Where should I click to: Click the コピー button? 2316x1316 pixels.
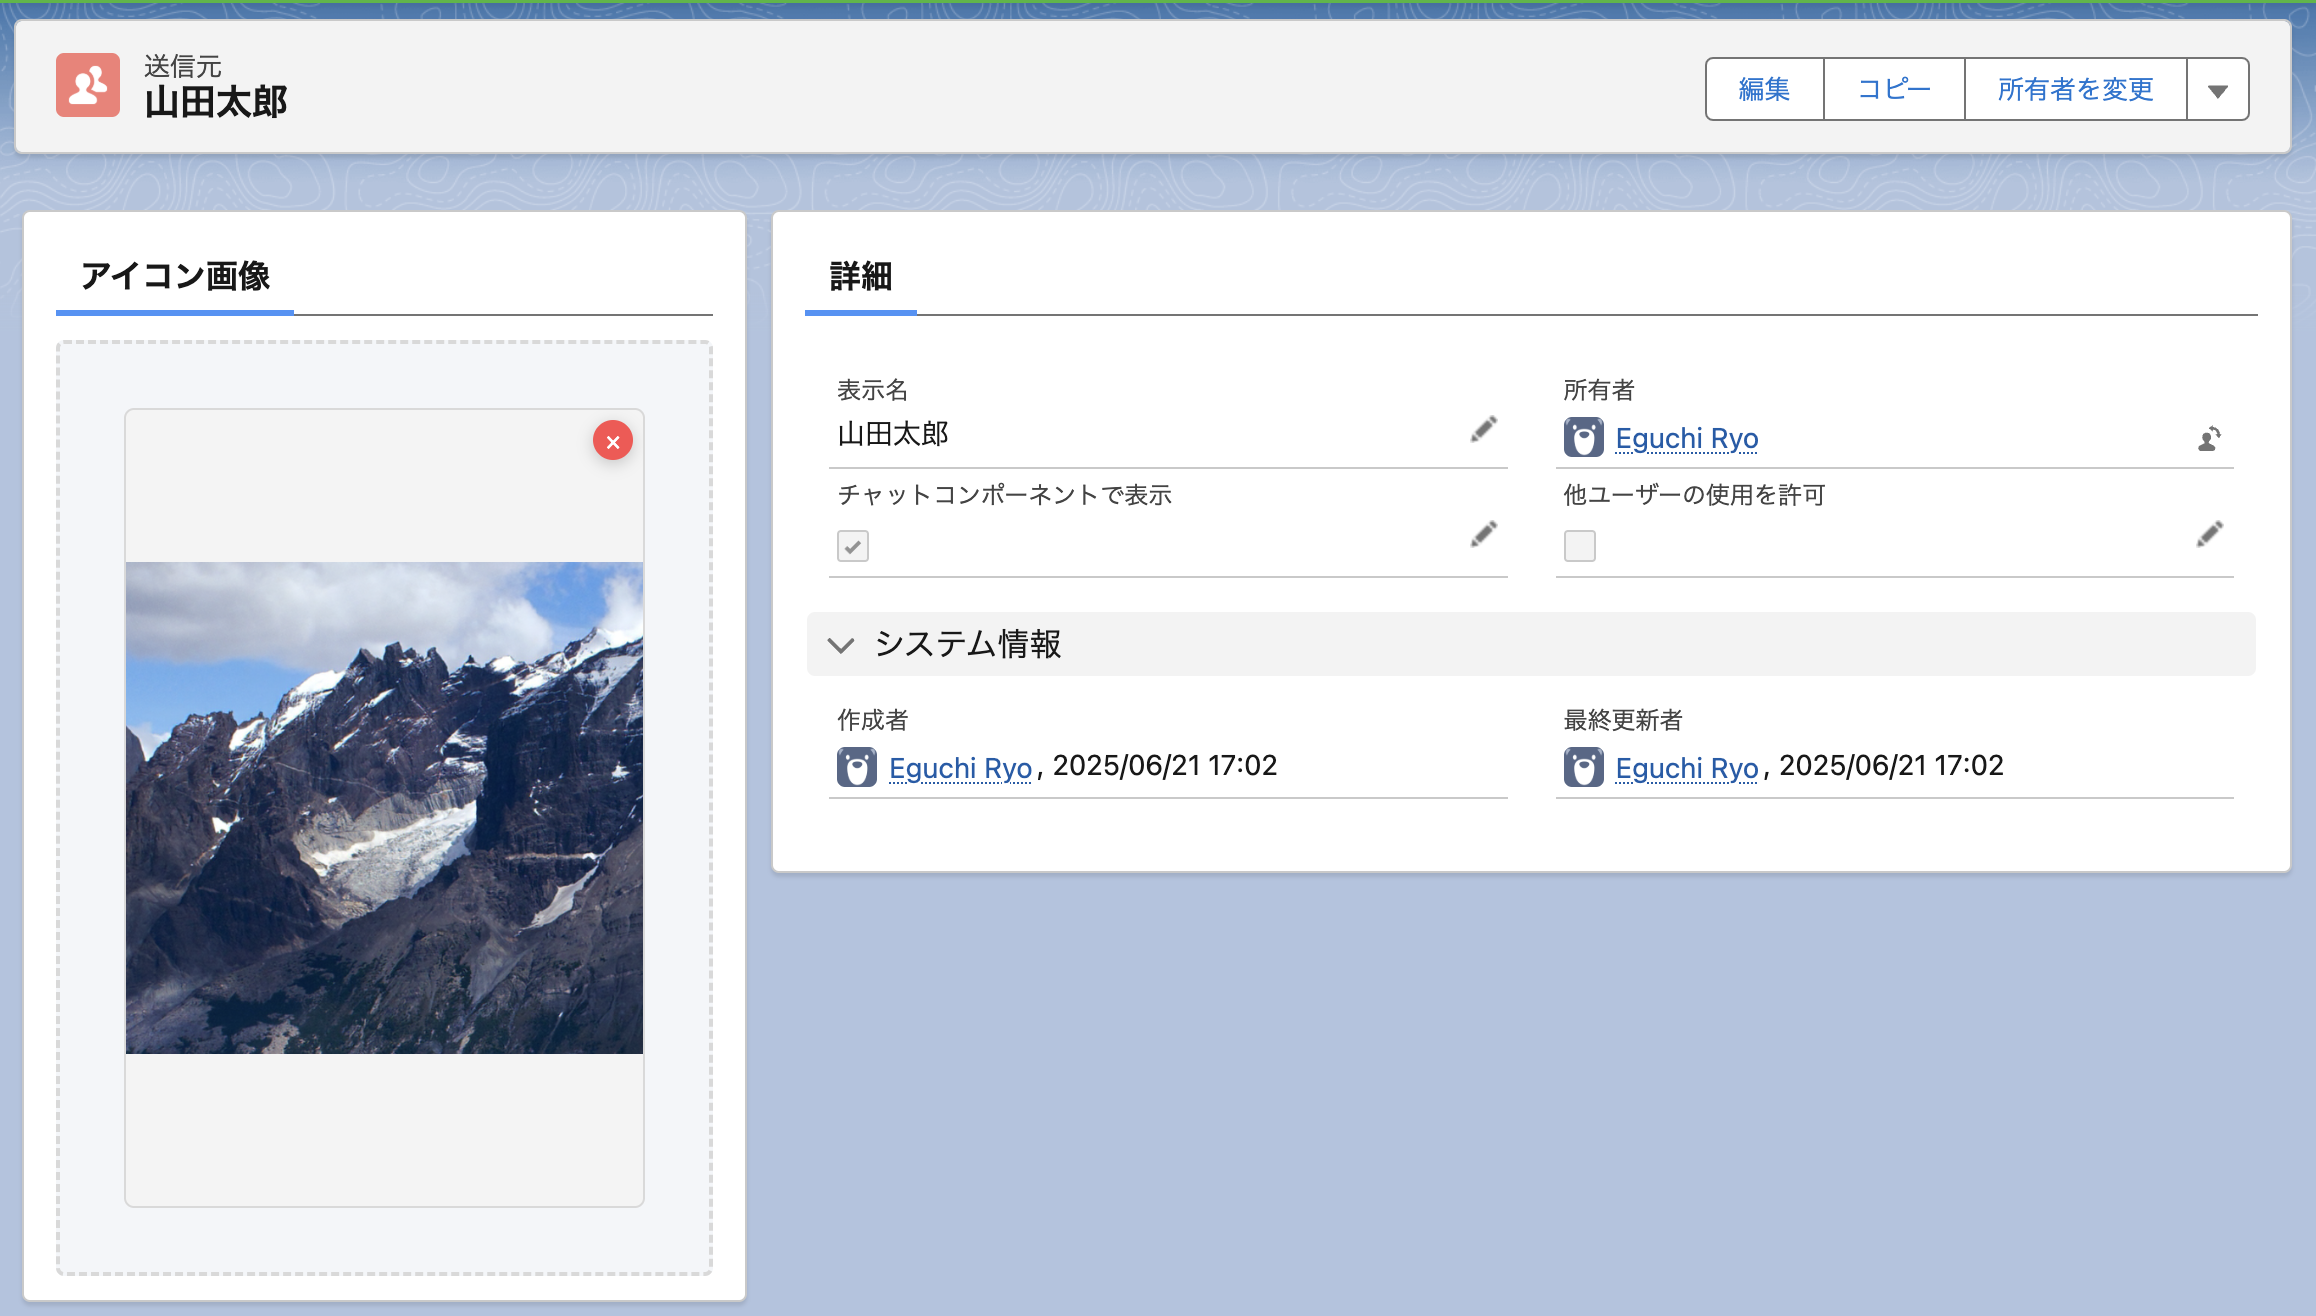[x=1894, y=90]
